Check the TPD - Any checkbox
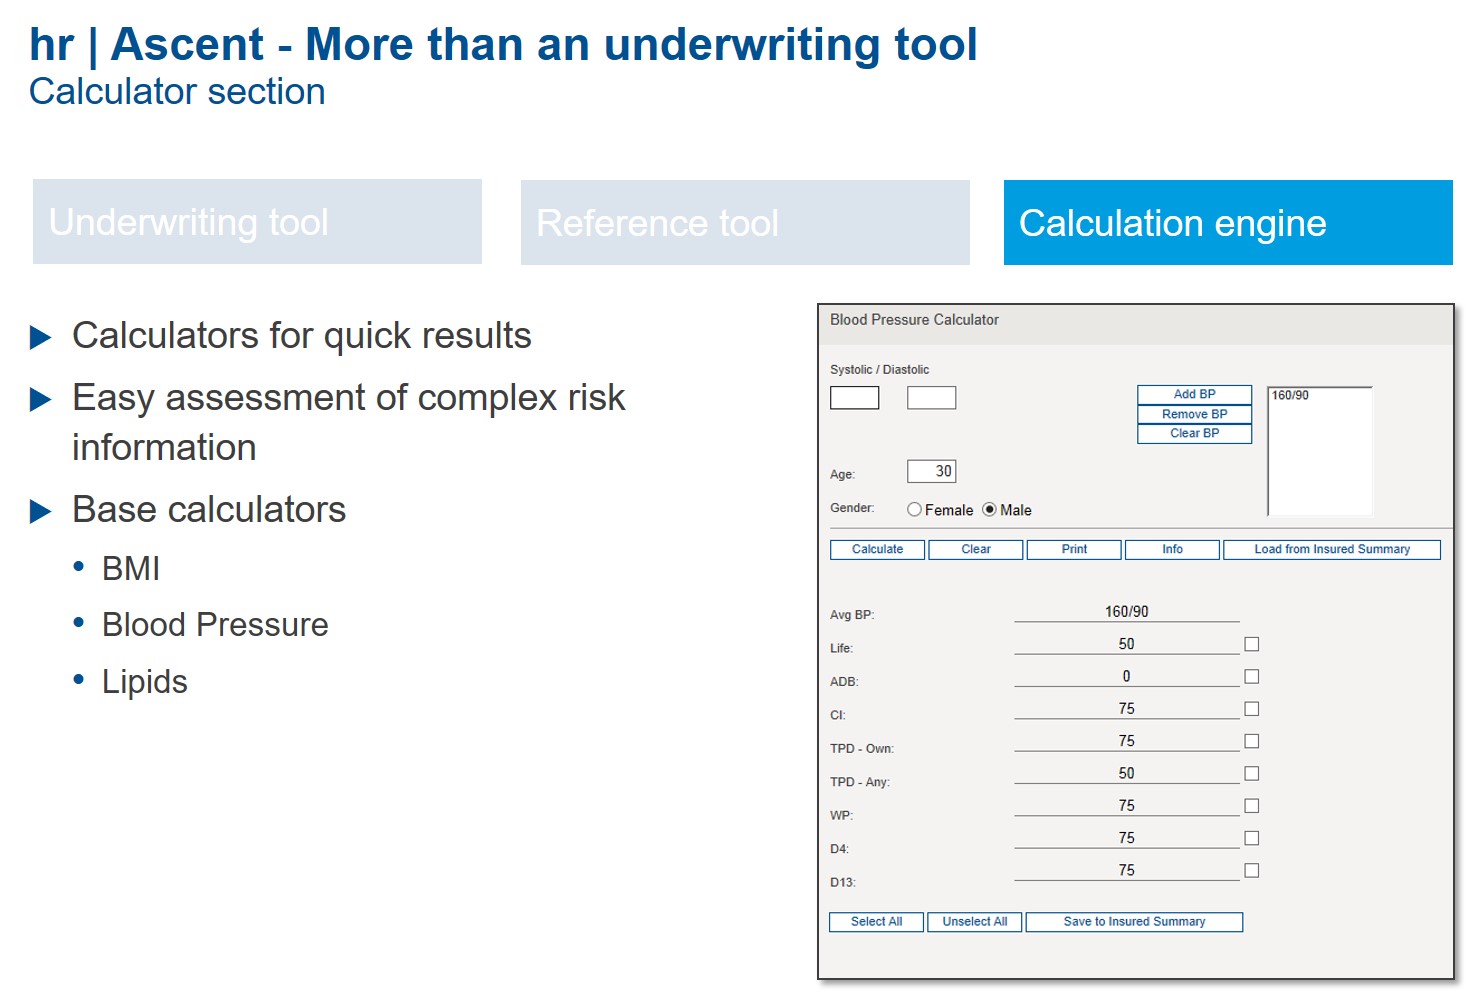 point(1252,774)
